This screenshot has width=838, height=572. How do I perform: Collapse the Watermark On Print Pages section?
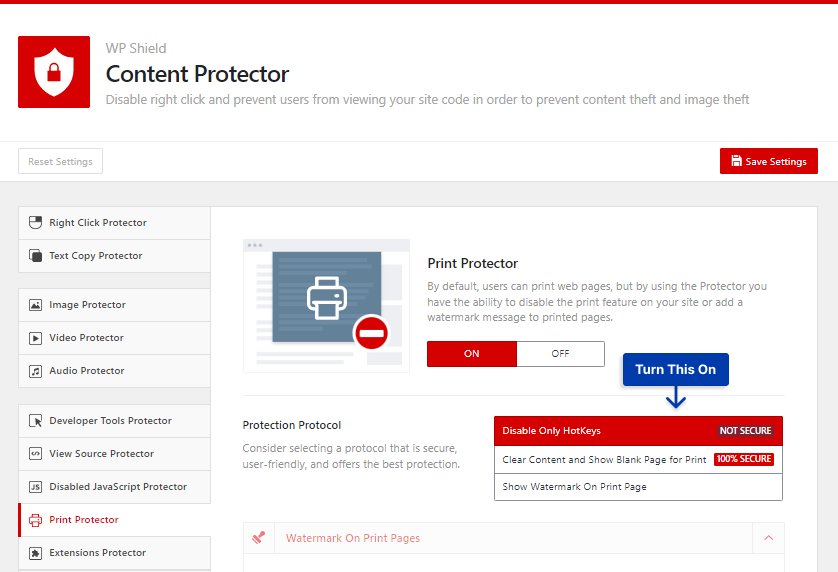pos(769,538)
